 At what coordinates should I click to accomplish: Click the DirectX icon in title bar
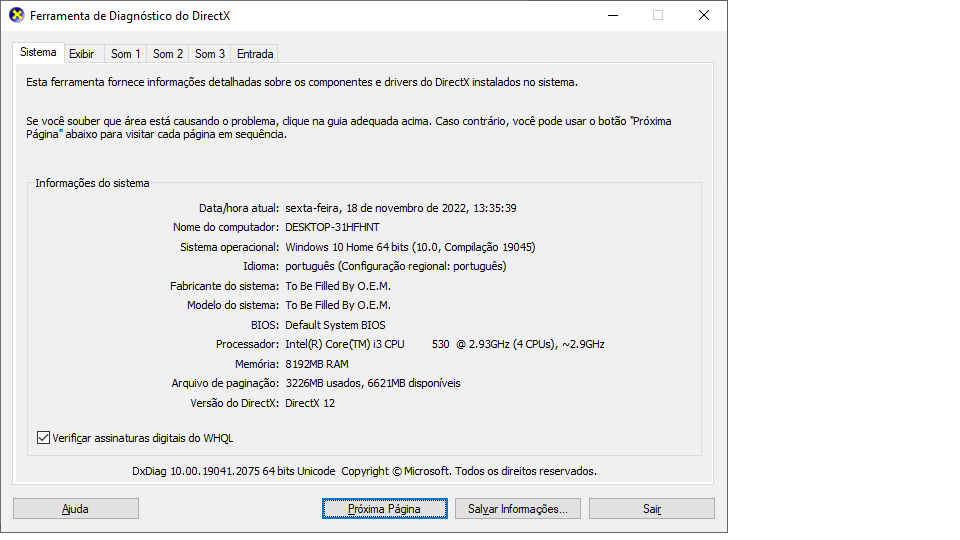coord(17,15)
